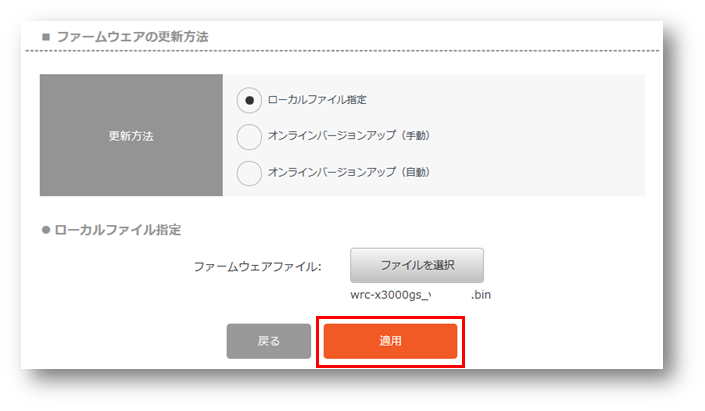Click the black dot inside the selected radio
Viewport: 705px width, 411px height.
coord(249,100)
